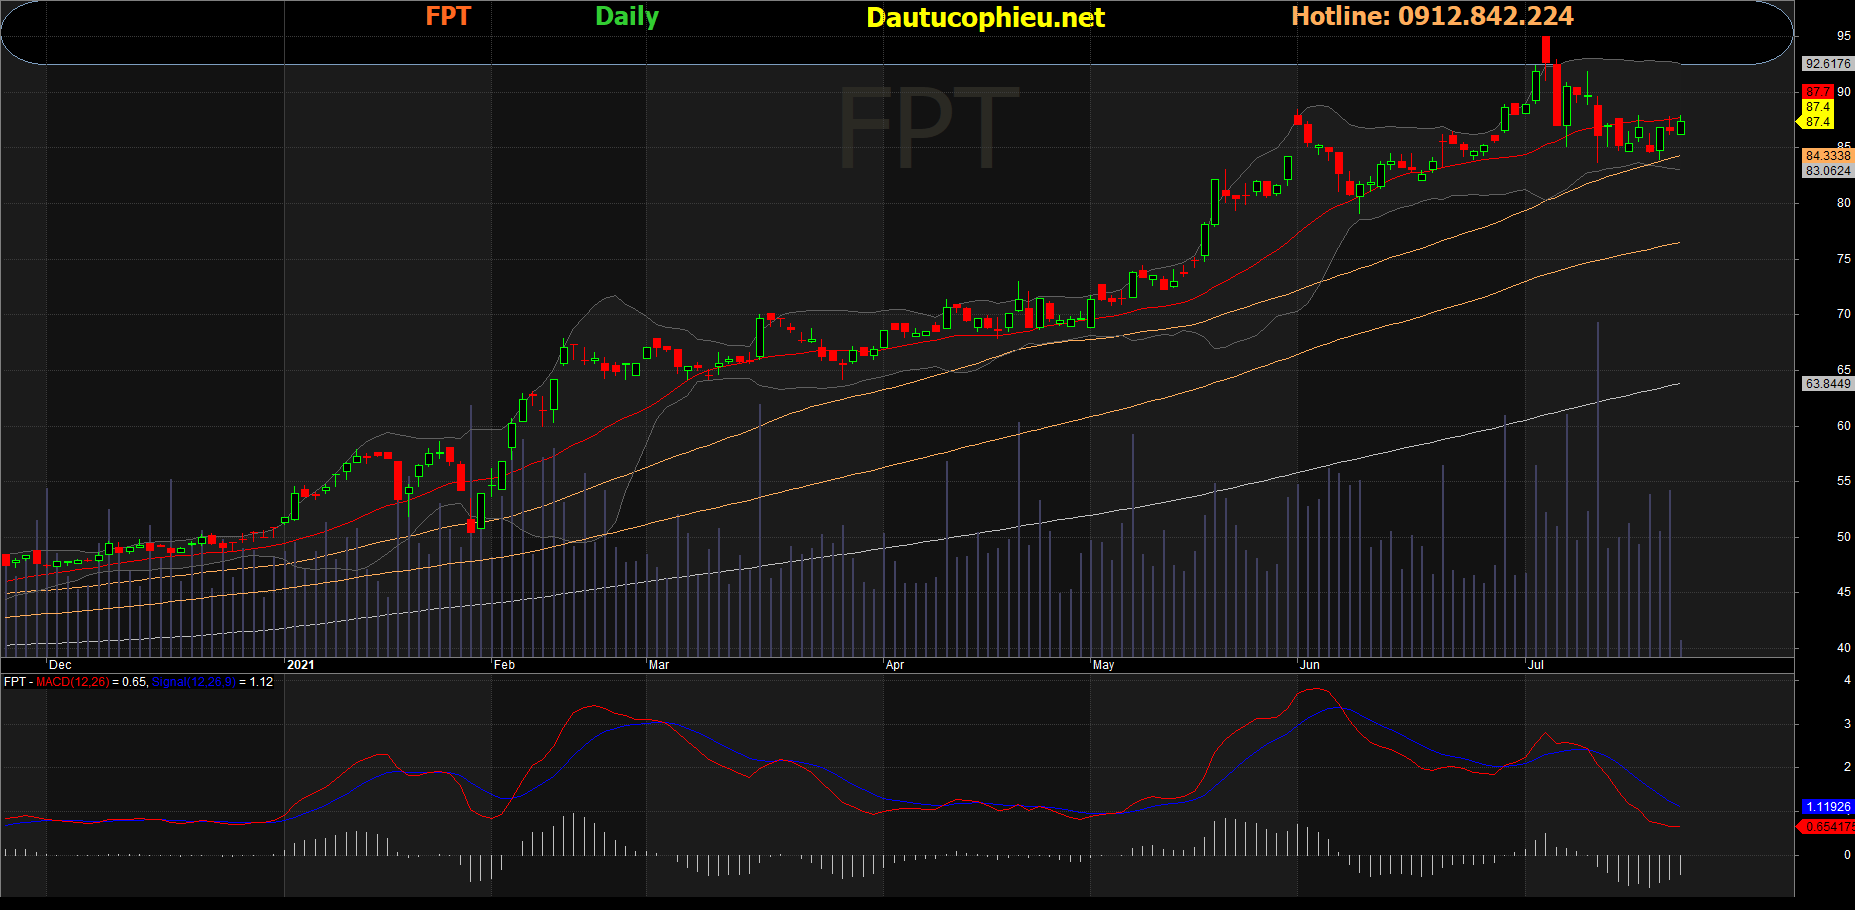
Task: Jump to the Feb time axis marker
Action: (504, 665)
